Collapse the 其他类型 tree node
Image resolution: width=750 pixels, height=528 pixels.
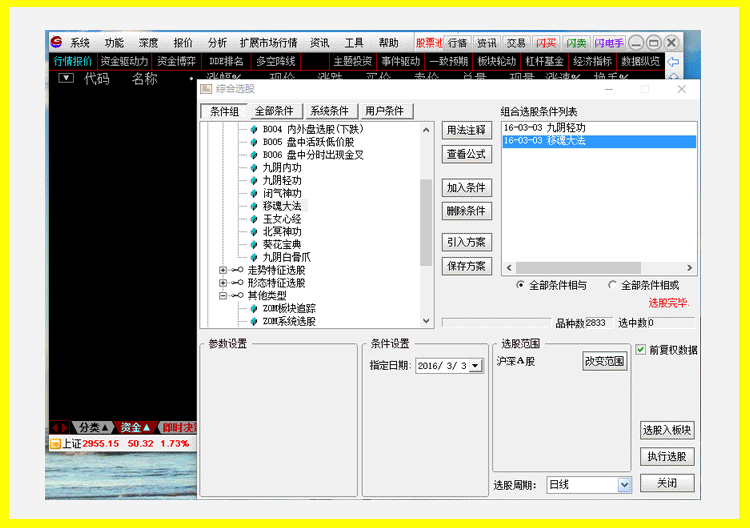pyautogui.click(x=223, y=296)
